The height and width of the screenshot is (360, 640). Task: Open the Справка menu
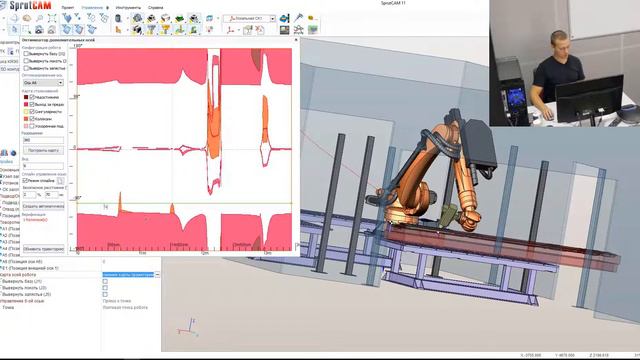point(156,7)
